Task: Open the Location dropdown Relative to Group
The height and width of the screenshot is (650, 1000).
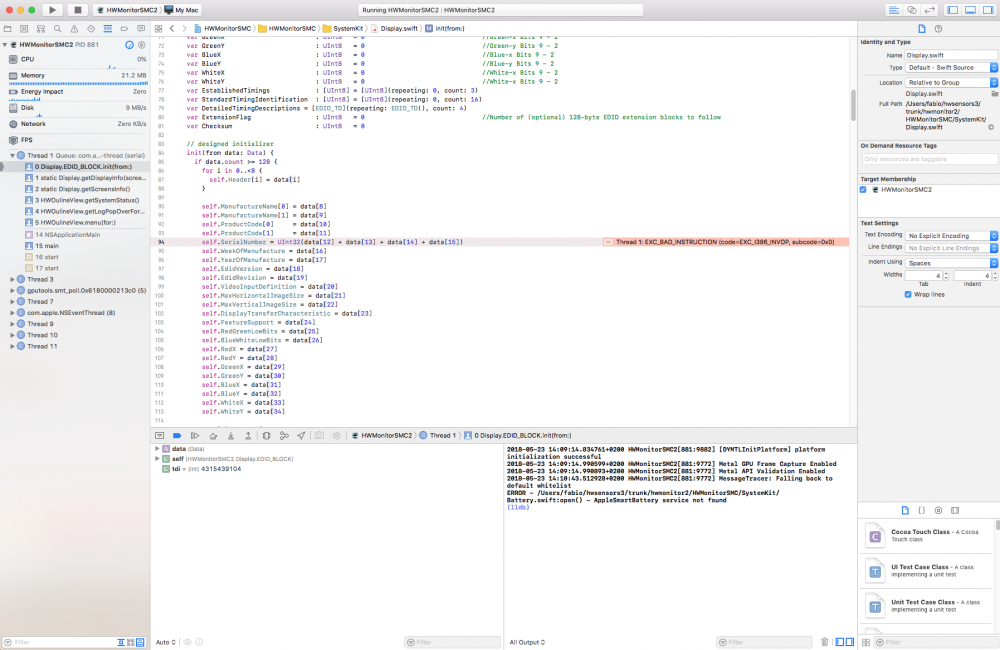Action: [951, 83]
